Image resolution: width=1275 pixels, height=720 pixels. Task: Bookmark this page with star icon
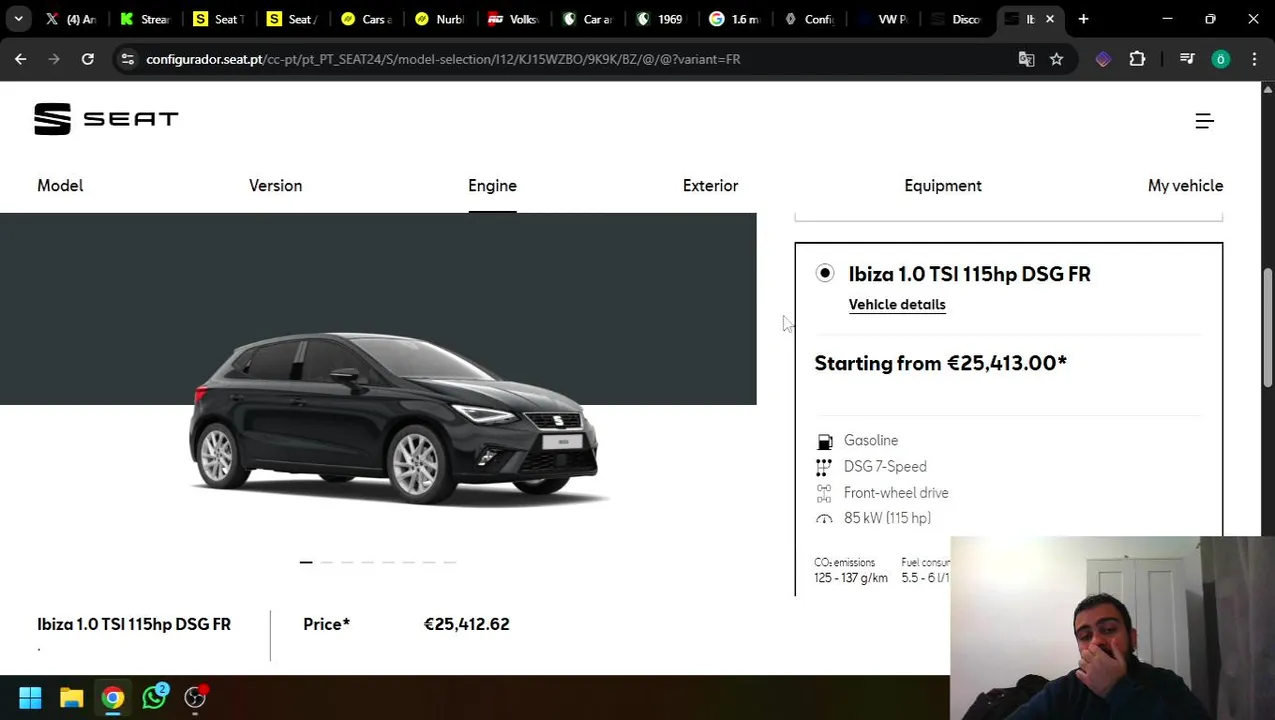pyautogui.click(x=1056, y=59)
